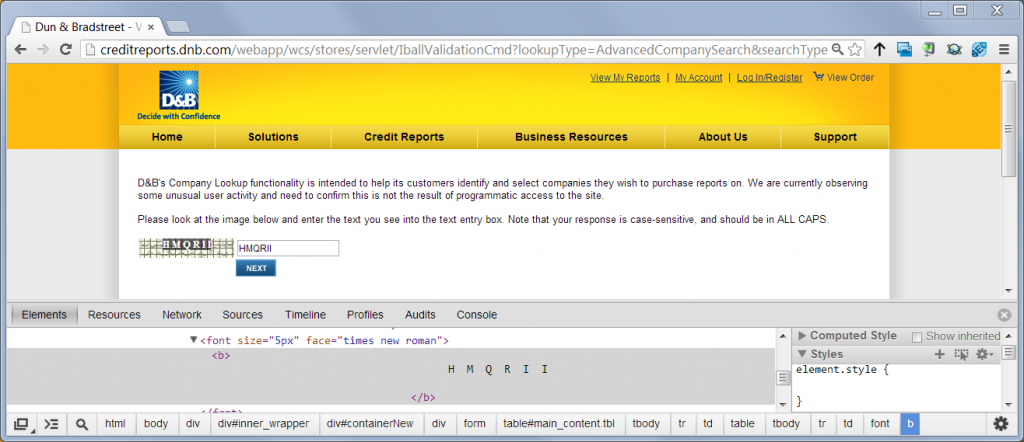The height and width of the screenshot is (442, 1024).
Task: Click the black up-arrow extension icon
Action: click(880, 50)
